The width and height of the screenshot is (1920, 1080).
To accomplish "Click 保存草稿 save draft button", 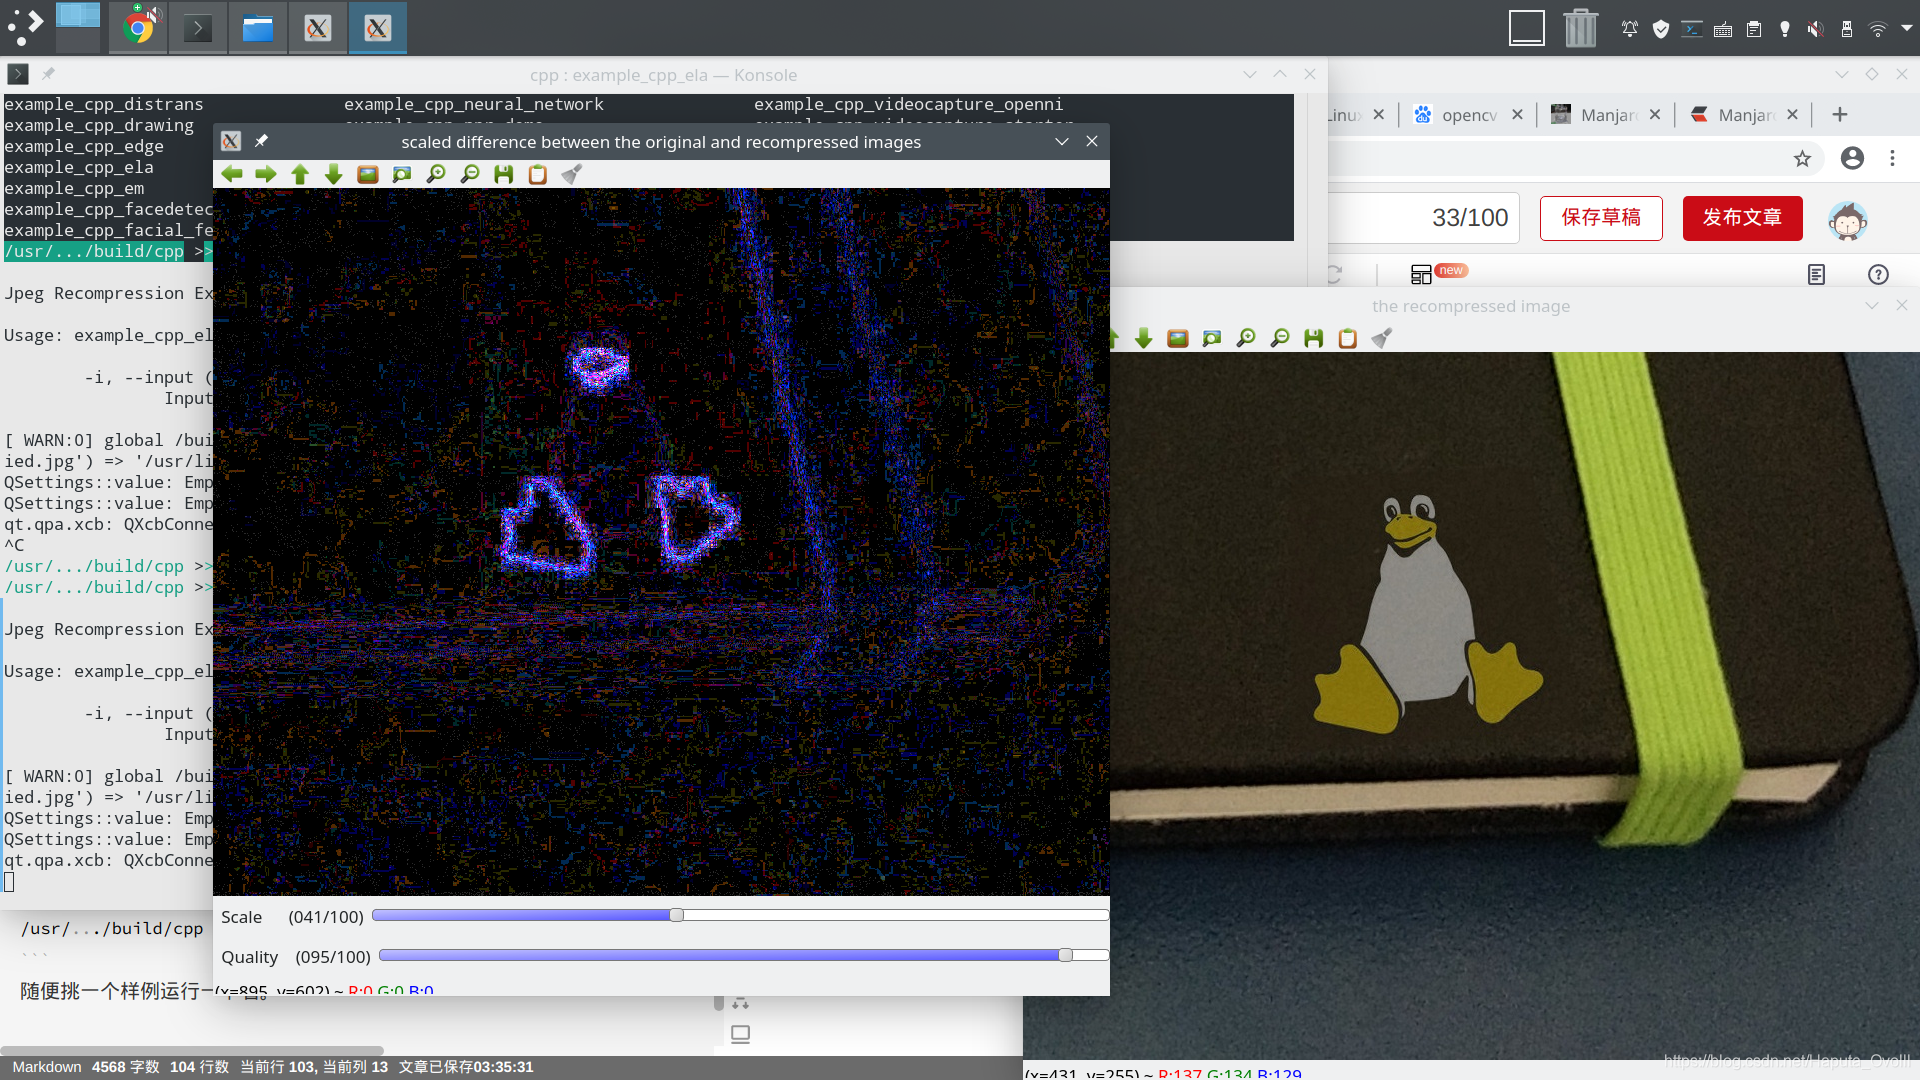I will pos(1601,218).
